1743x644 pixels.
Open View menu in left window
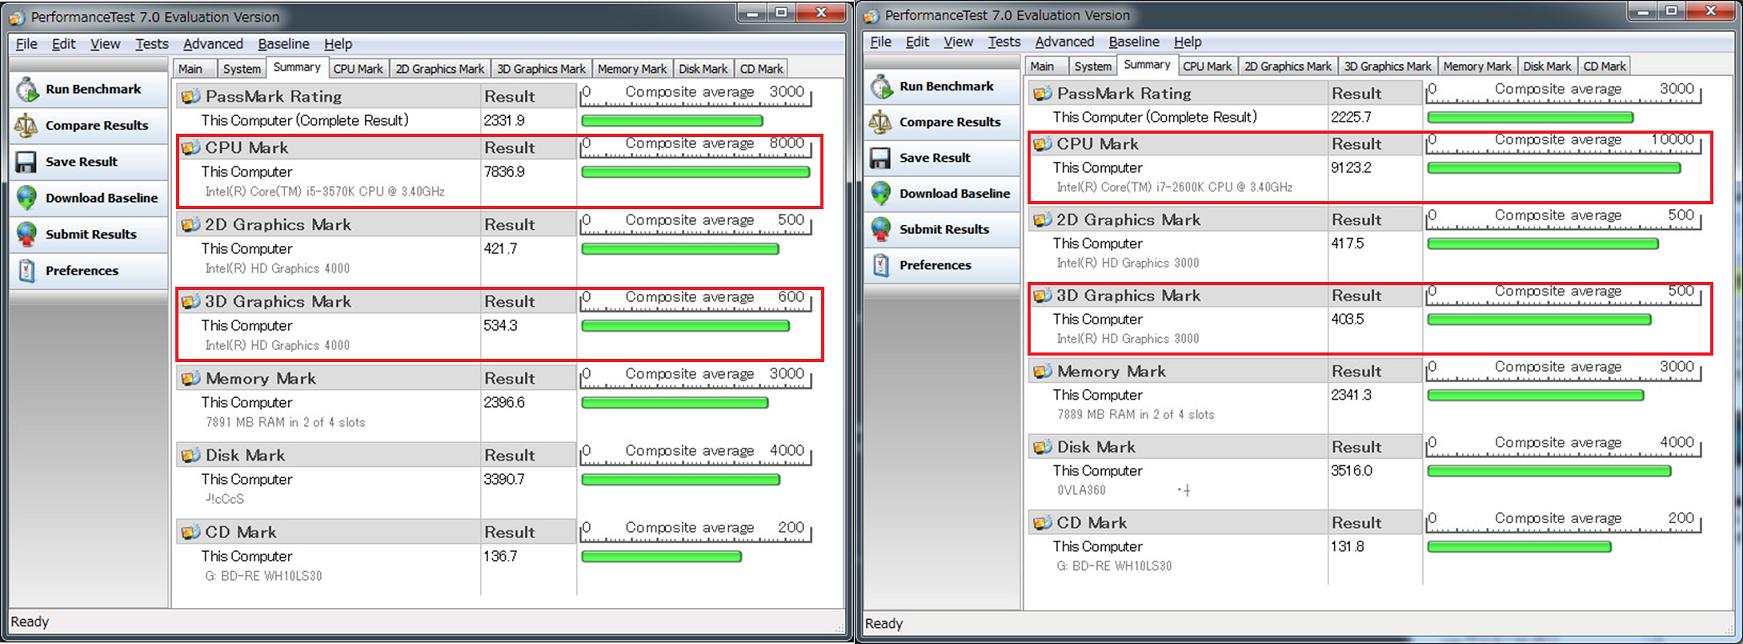[x=105, y=44]
